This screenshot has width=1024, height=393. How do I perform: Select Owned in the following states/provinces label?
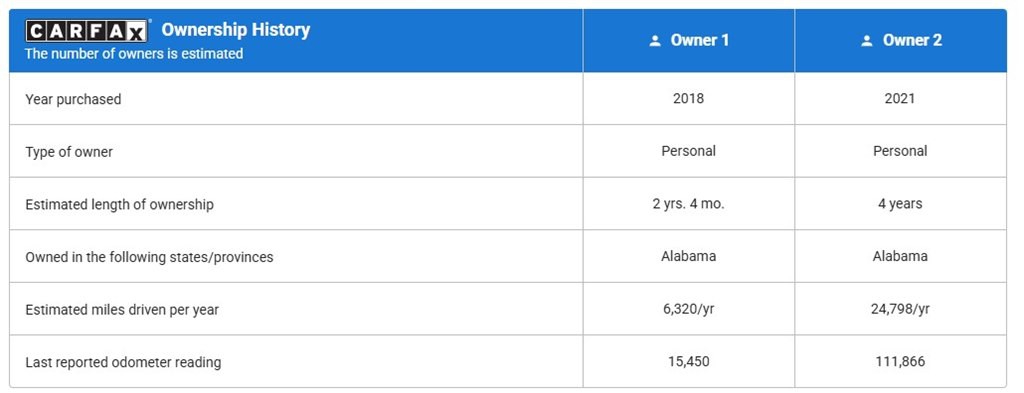149,257
